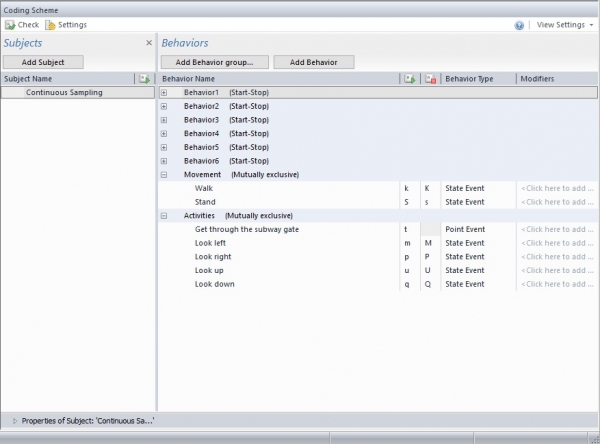Select the Stand behavior
Image resolution: width=600 pixels, height=444 pixels.
pyautogui.click(x=205, y=202)
